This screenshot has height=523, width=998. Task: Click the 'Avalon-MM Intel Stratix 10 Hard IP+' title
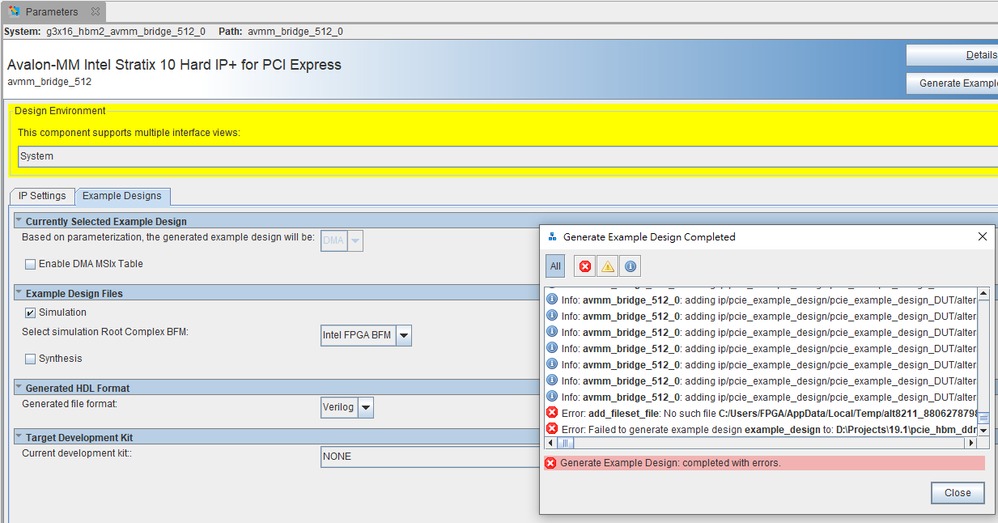coord(174,65)
